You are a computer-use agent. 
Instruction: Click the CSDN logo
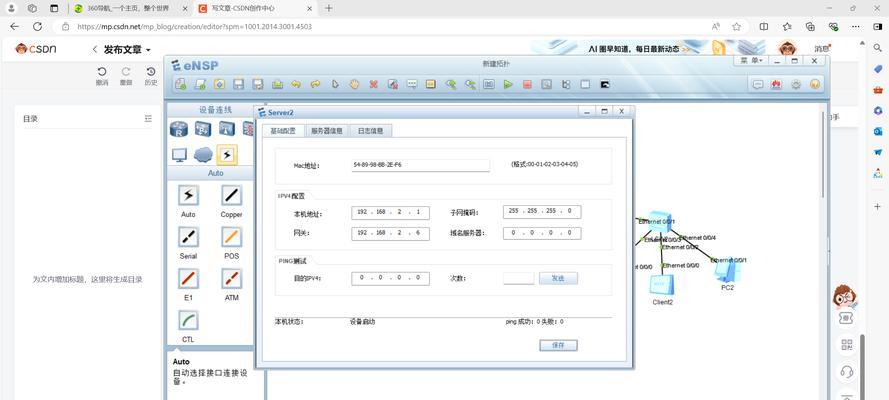pos(36,49)
